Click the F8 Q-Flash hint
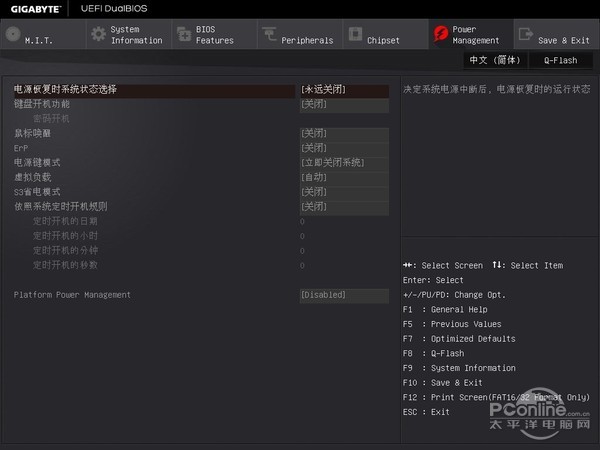Image resolution: width=600 pixels, height=450 pixels. pos(434,354)
